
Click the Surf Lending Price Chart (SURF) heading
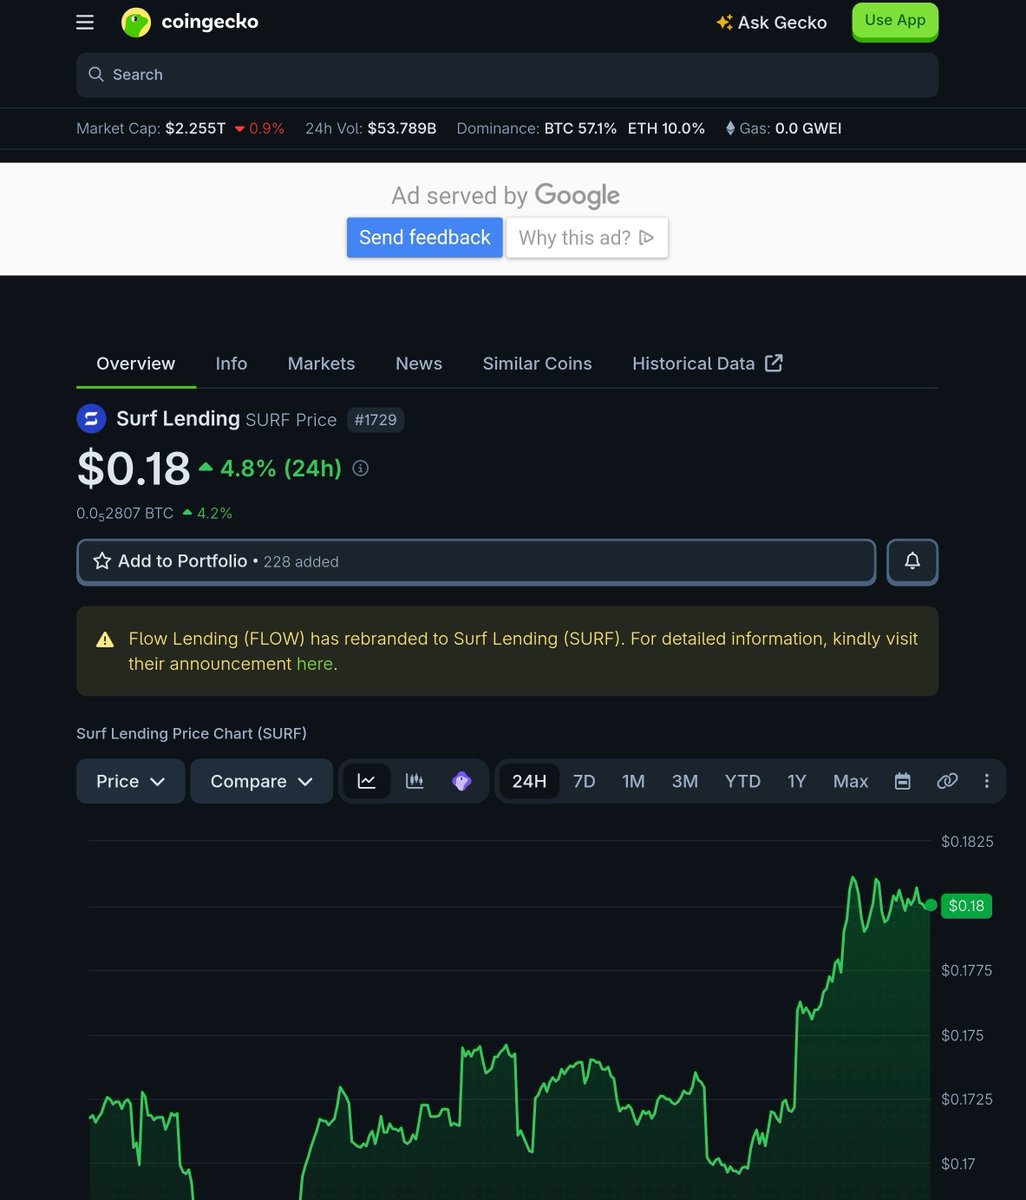pyautogui.click(x=191, y=734)
